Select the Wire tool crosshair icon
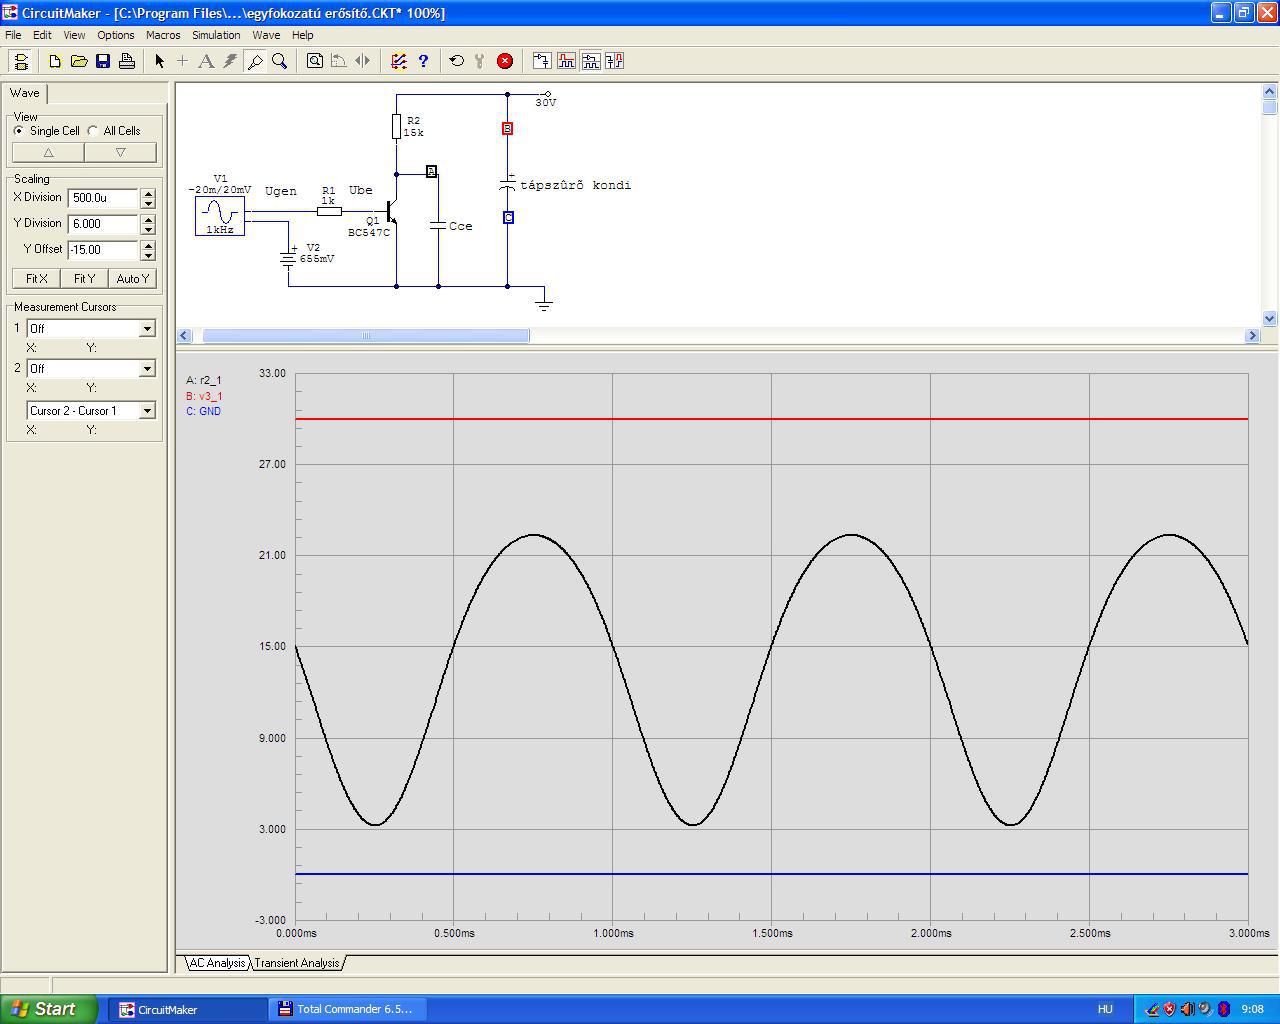The width and height of the screenshot is (1280, 1024). click(182, 61)
